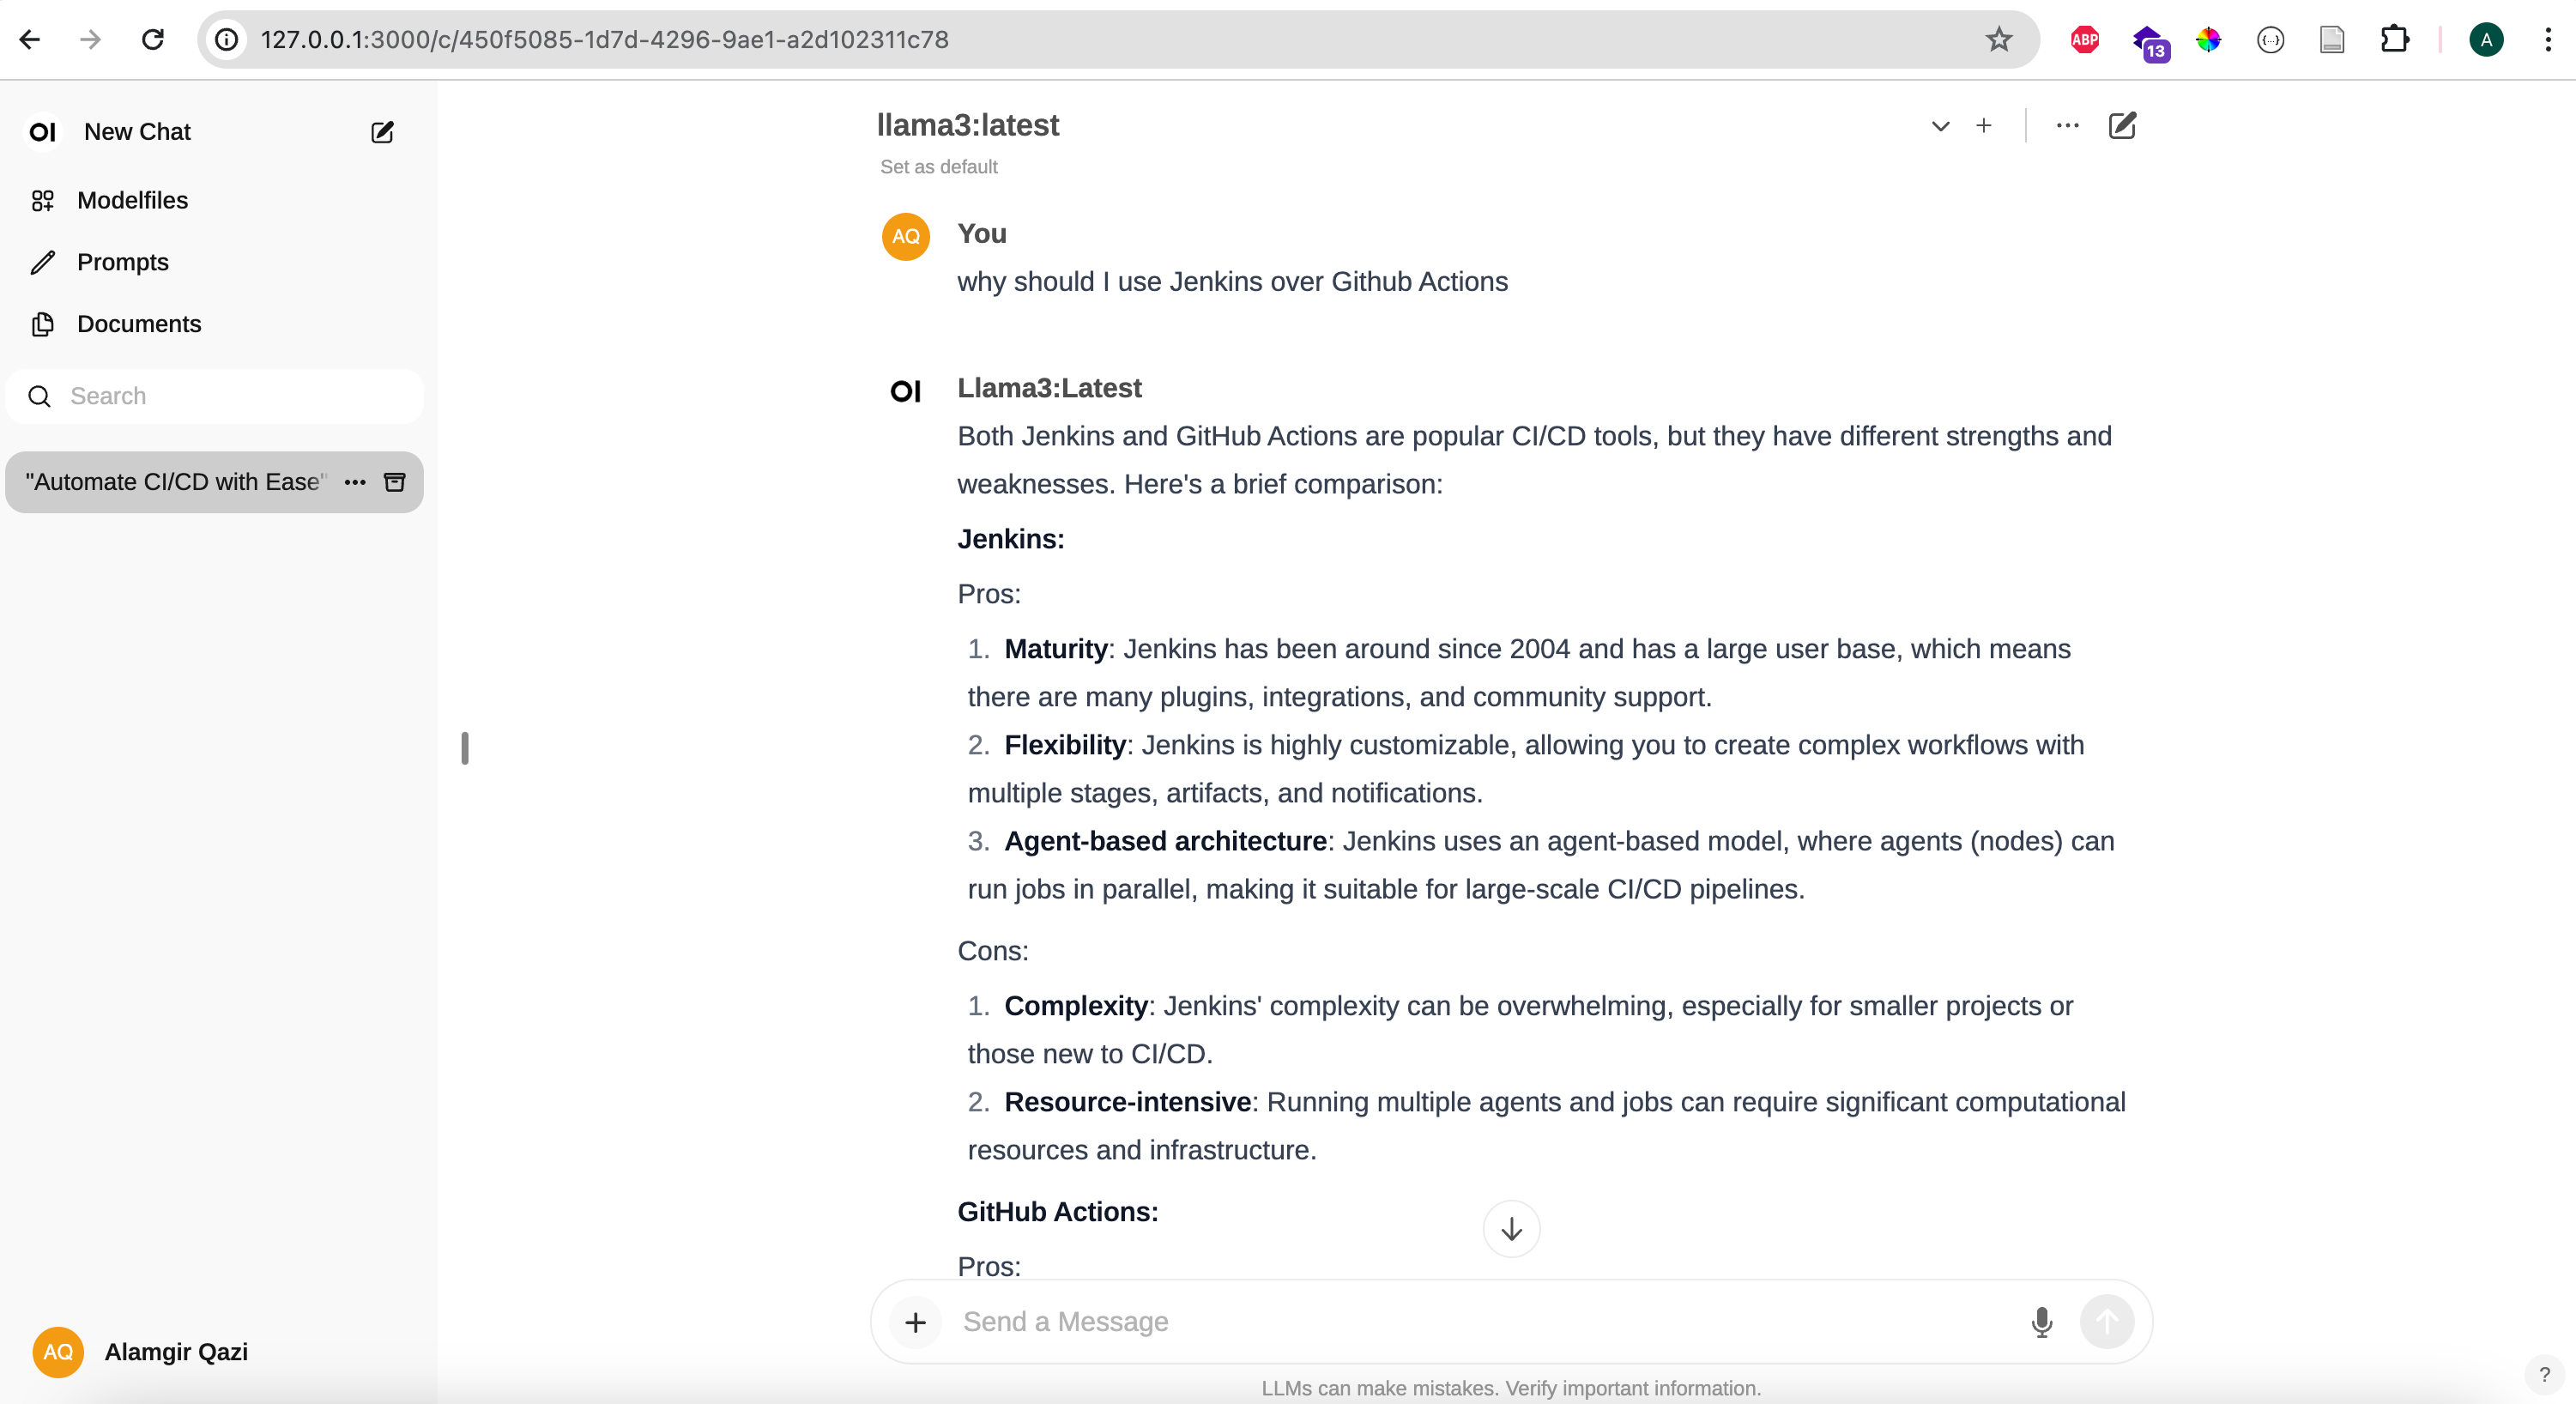Screen dimensions: 2576x1404
Task: Click the browser forward arrow
Action: coord(91,40)
